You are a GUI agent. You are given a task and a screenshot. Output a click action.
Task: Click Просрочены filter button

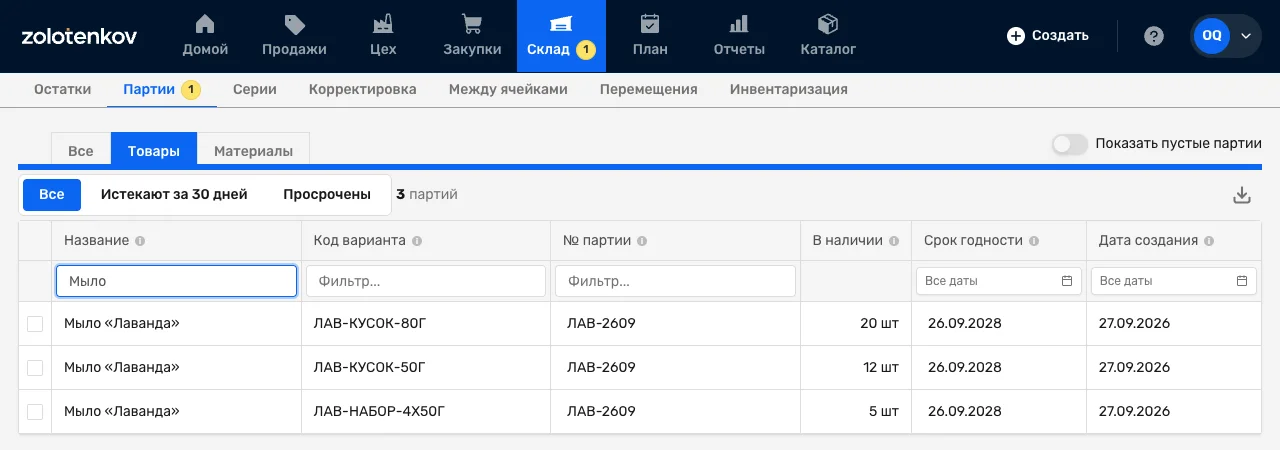(327, 194)
